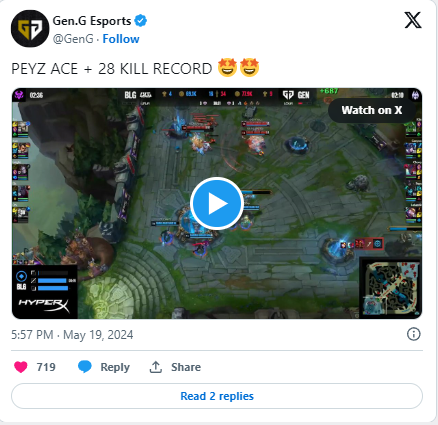
Task: Follow the @GenG account
Action: coord(121,39)
